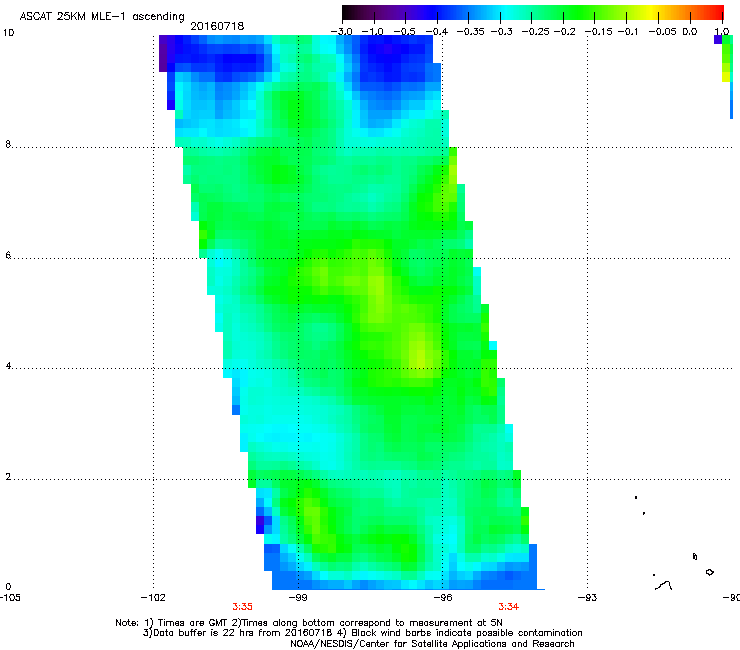
Task: Click the note line starting "Note: 1) Times are GMT"
Action: 309,623
